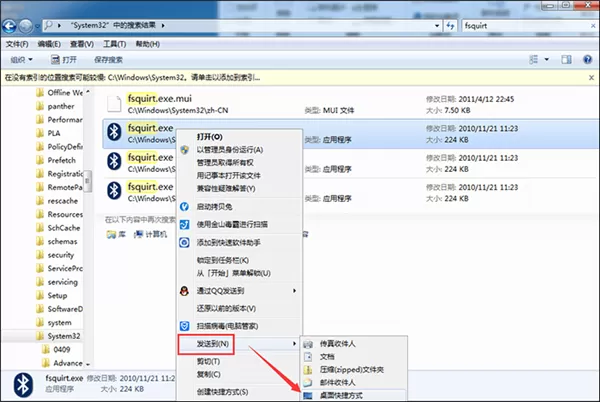Click the change view icon

(x=533, y=60)
